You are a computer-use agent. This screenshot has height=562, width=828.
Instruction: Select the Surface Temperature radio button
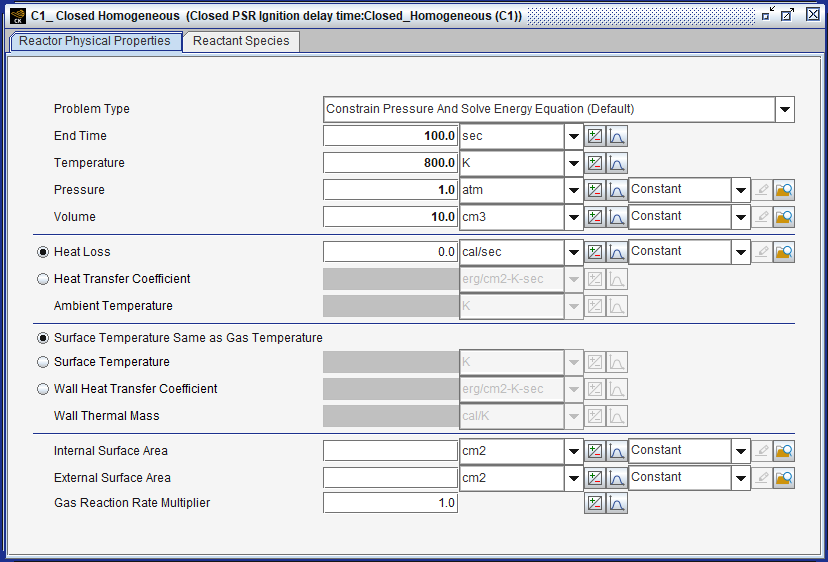coord(43,362)
